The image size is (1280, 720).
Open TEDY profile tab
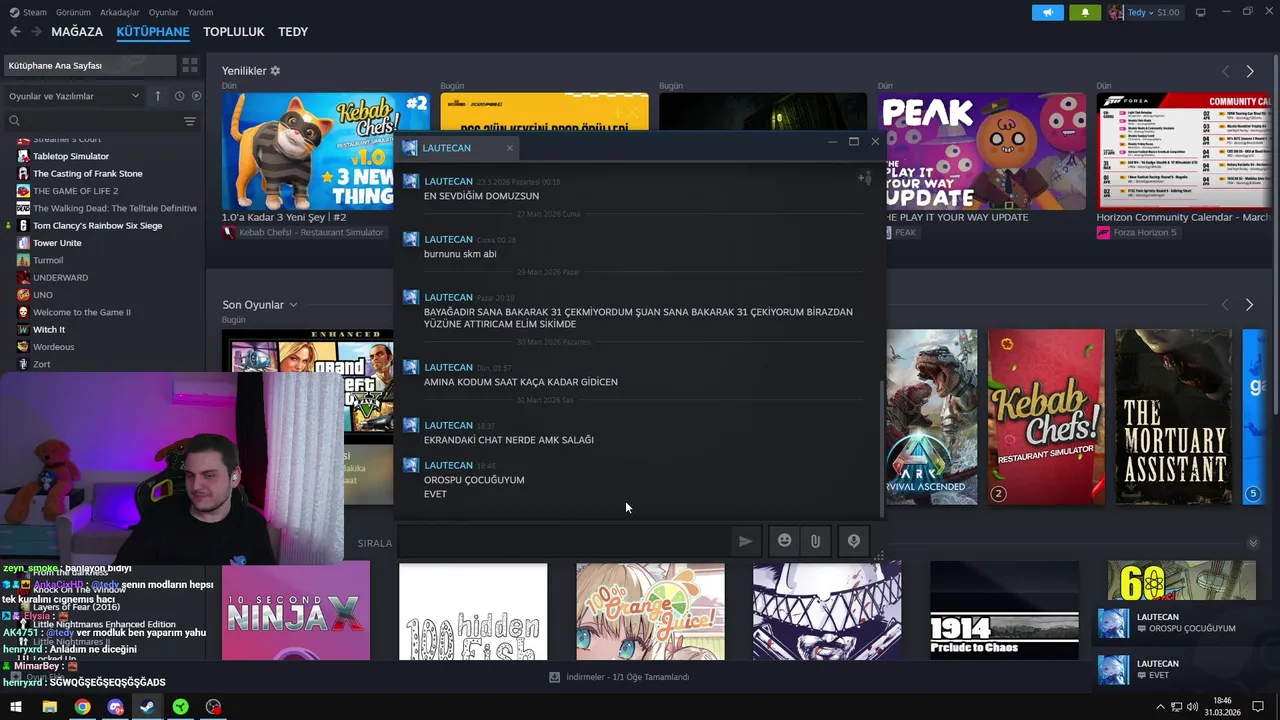(x=293, y=32)
